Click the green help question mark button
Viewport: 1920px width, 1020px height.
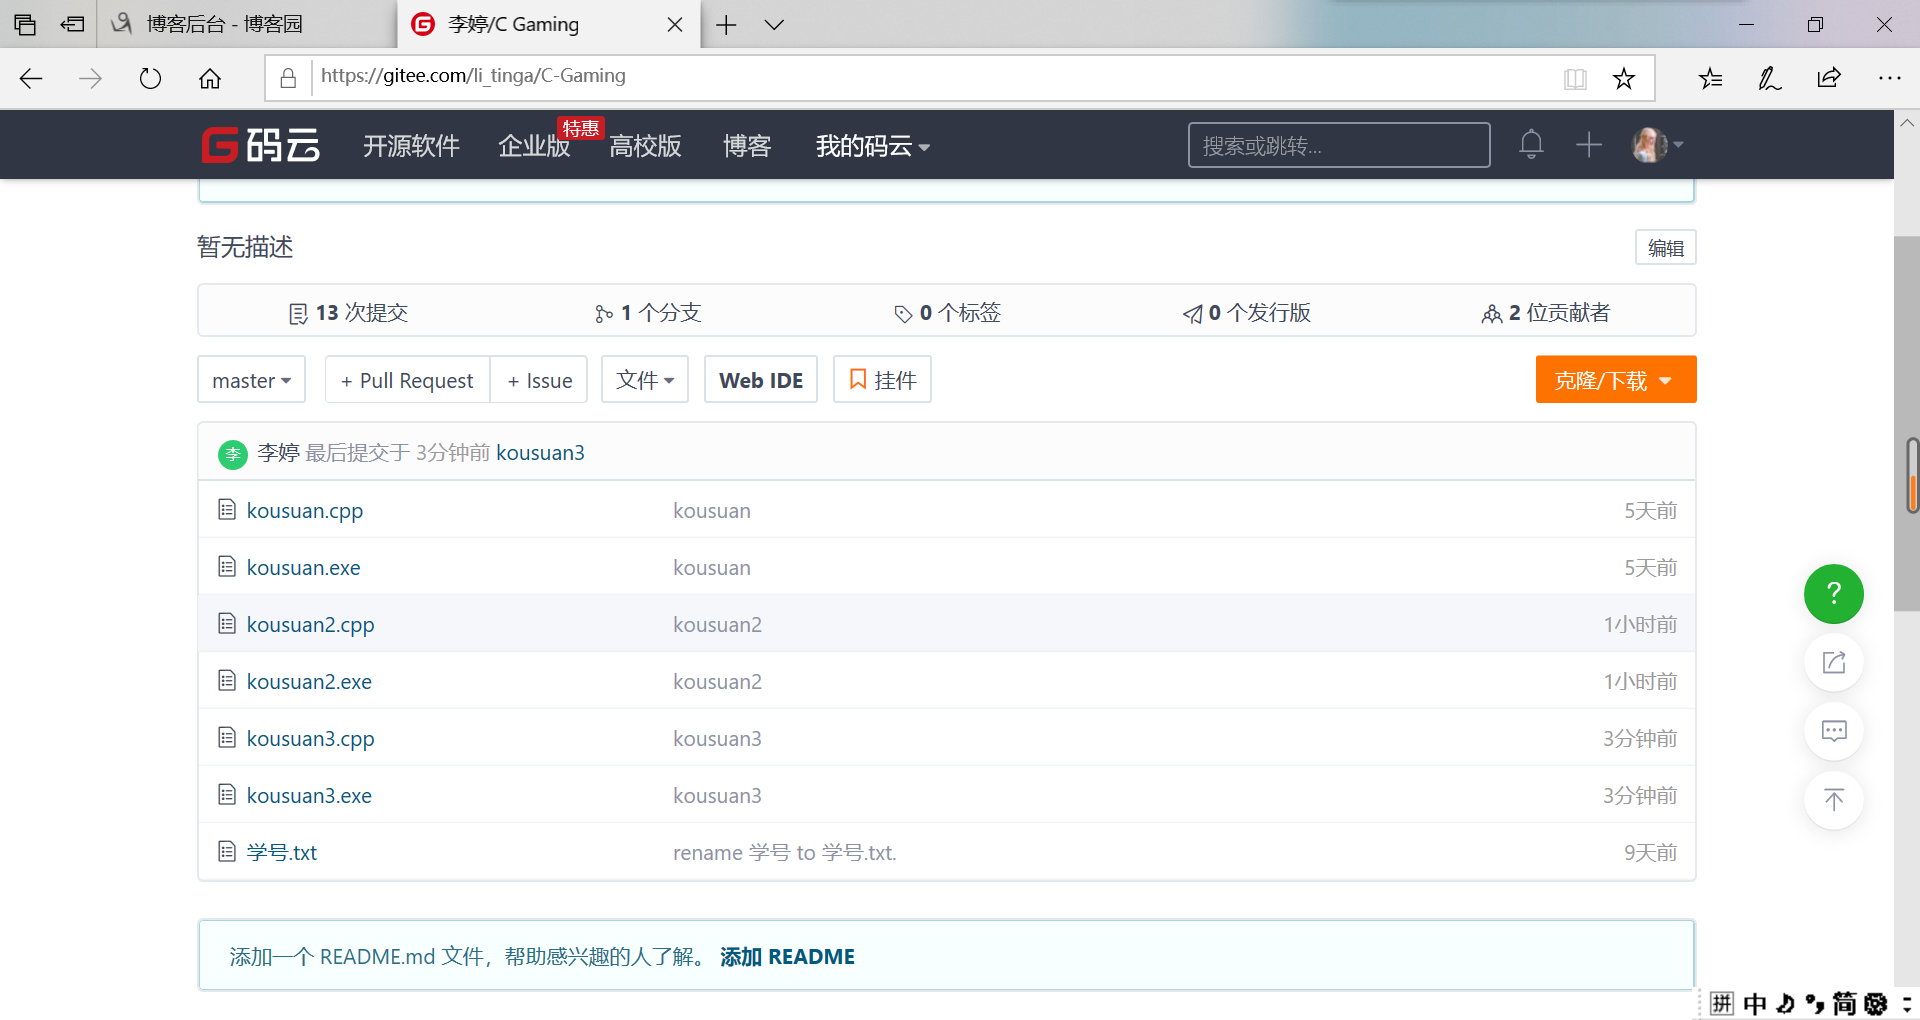pos(1833,594)
